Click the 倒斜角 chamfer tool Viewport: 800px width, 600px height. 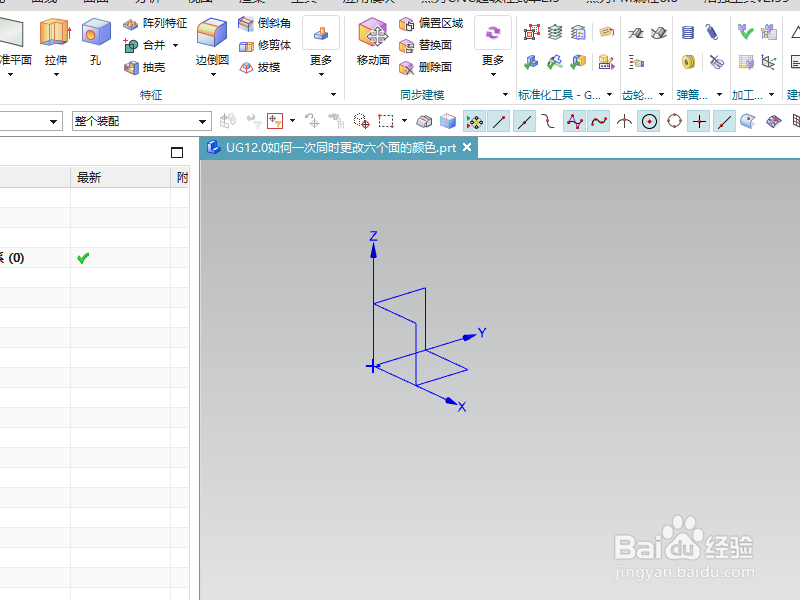(265, 23)
